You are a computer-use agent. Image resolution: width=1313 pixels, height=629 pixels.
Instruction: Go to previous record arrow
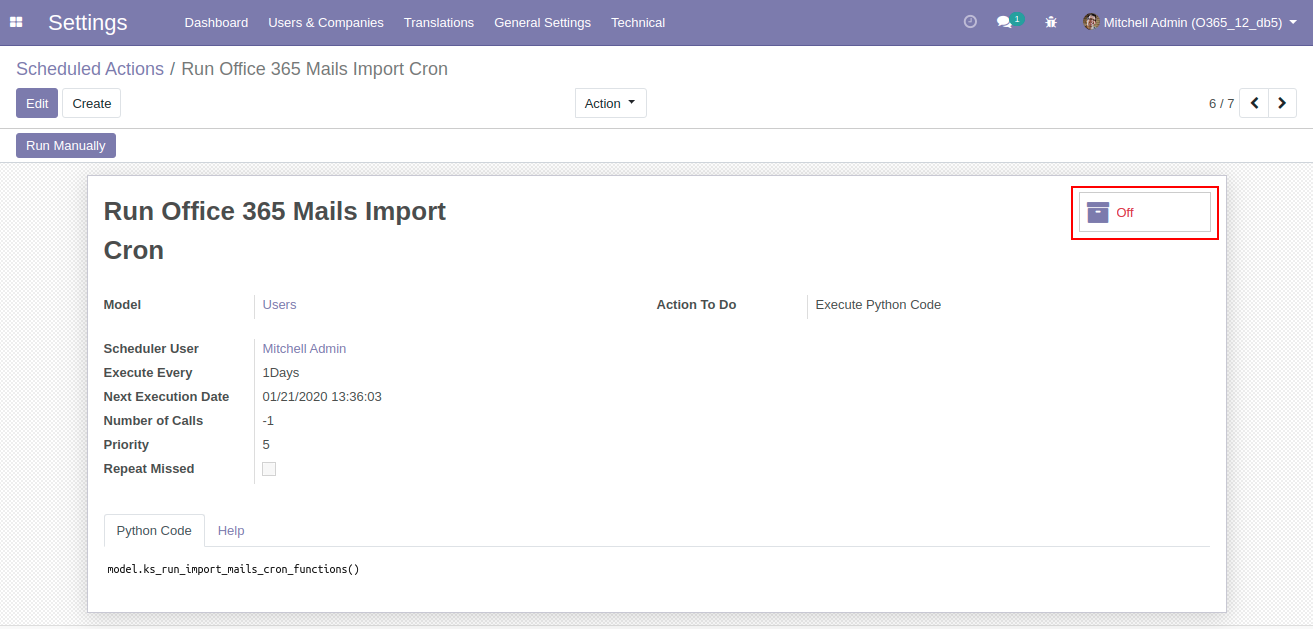(1254, 103)
